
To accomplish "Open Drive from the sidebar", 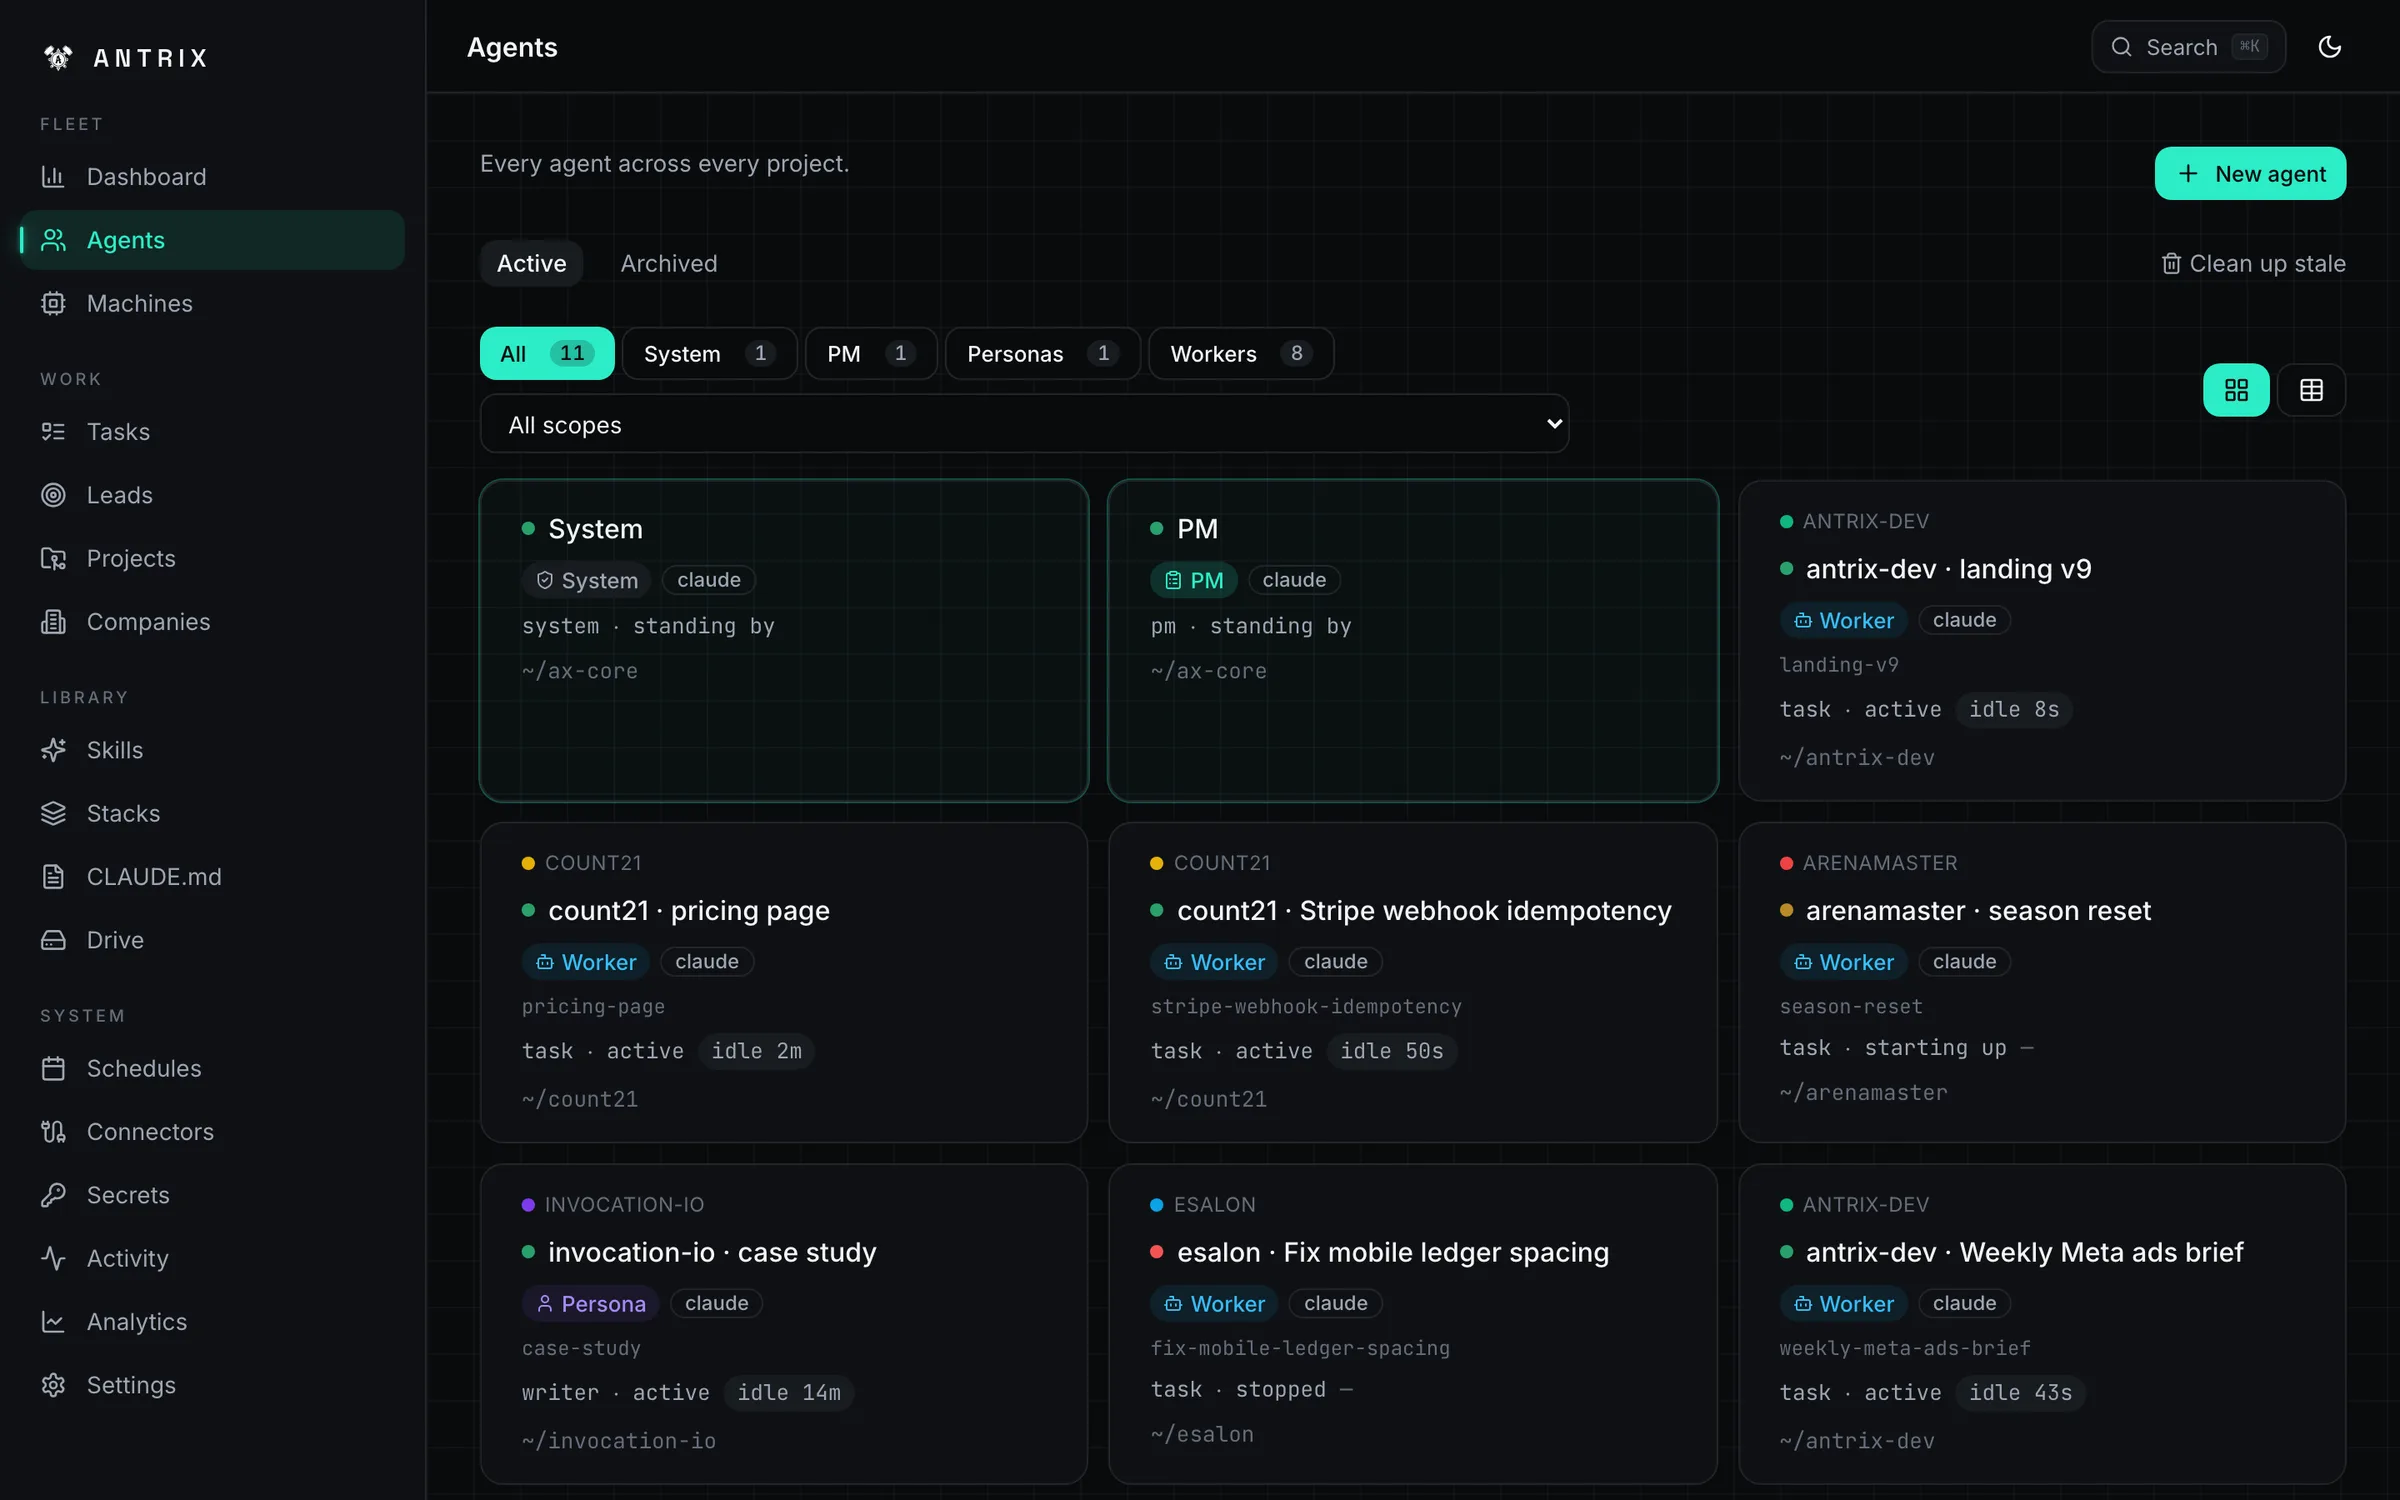I will pyautogui.click(x=212, y=940).
